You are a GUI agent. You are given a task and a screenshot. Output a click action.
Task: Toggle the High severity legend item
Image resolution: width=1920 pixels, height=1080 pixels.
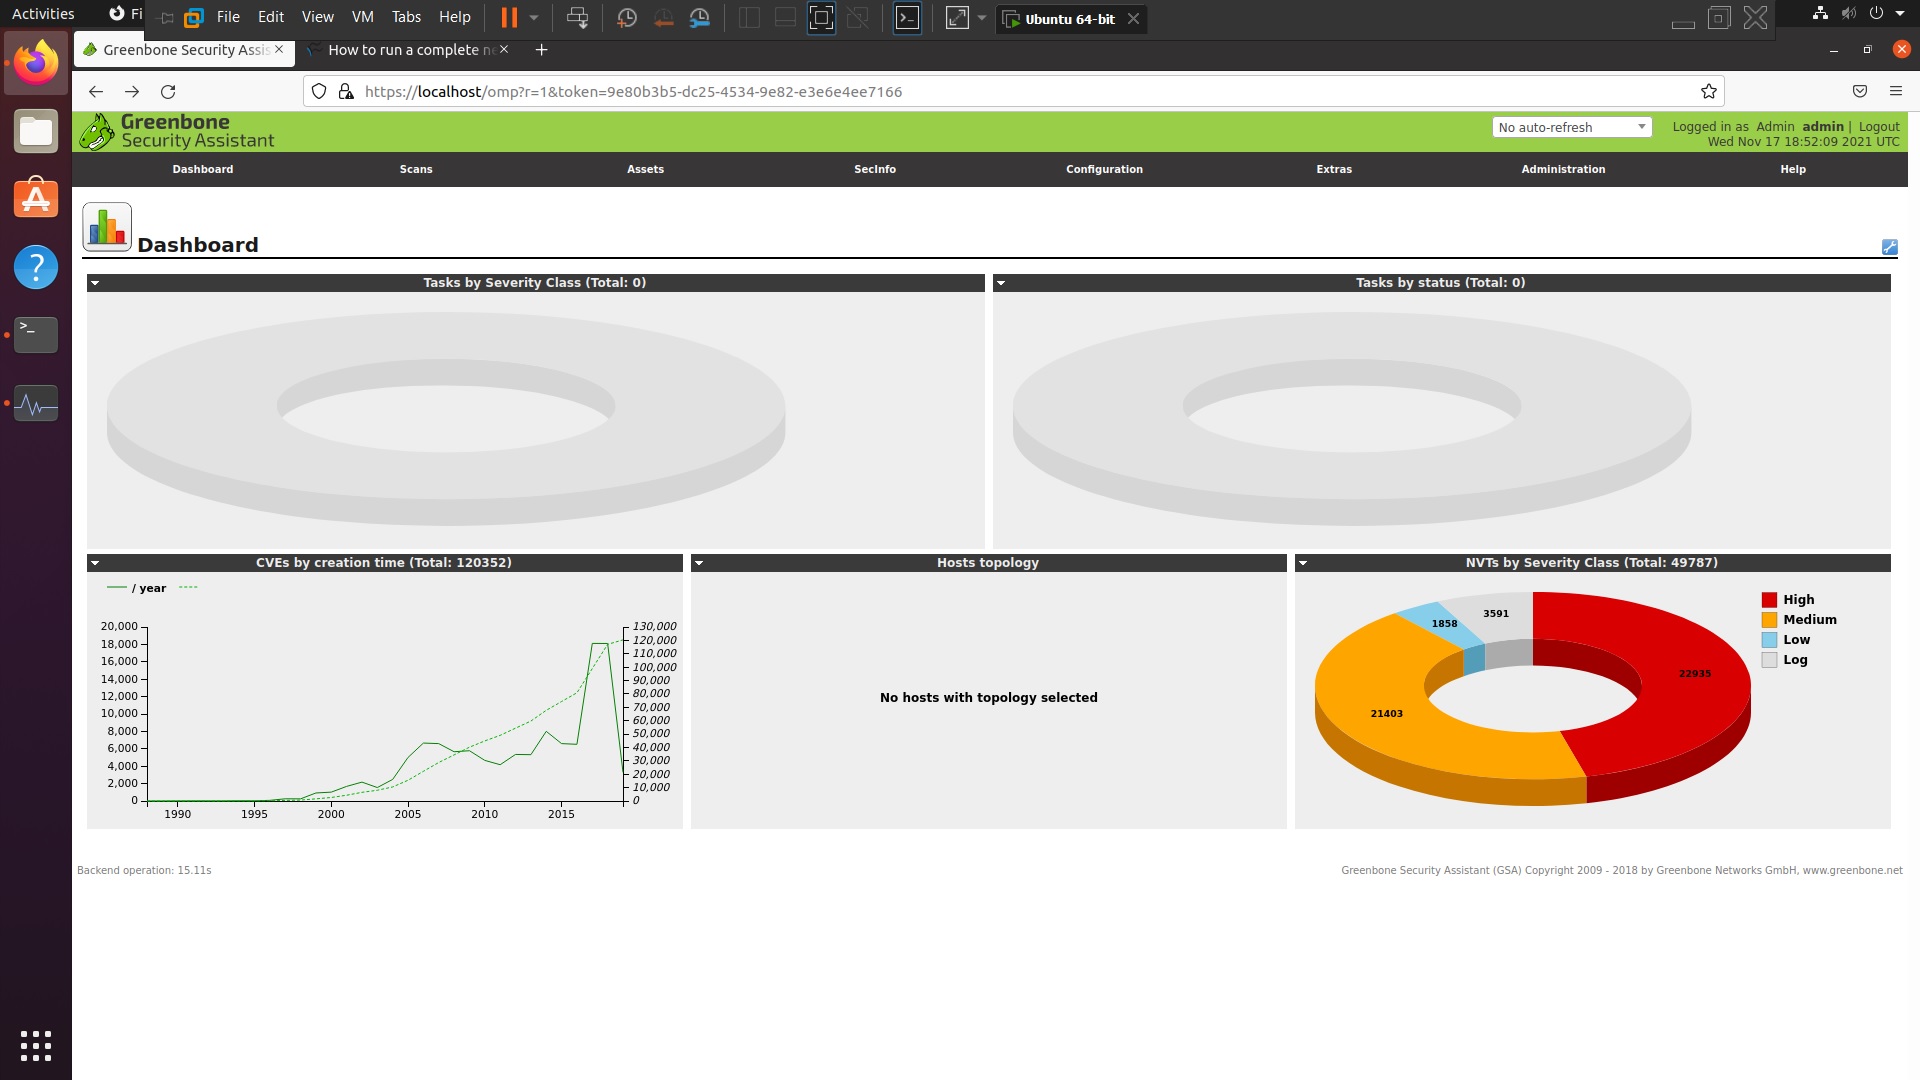coord(1797,600)
